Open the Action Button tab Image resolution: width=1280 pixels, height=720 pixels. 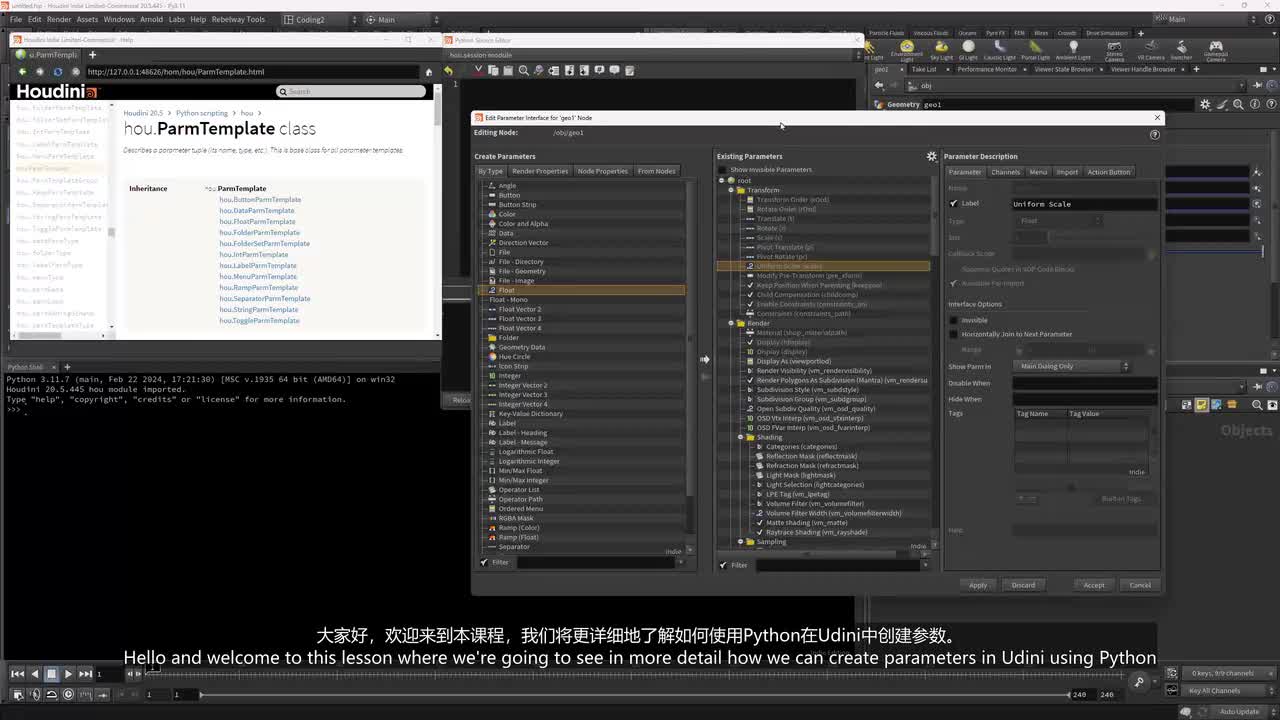point(1108,172)
